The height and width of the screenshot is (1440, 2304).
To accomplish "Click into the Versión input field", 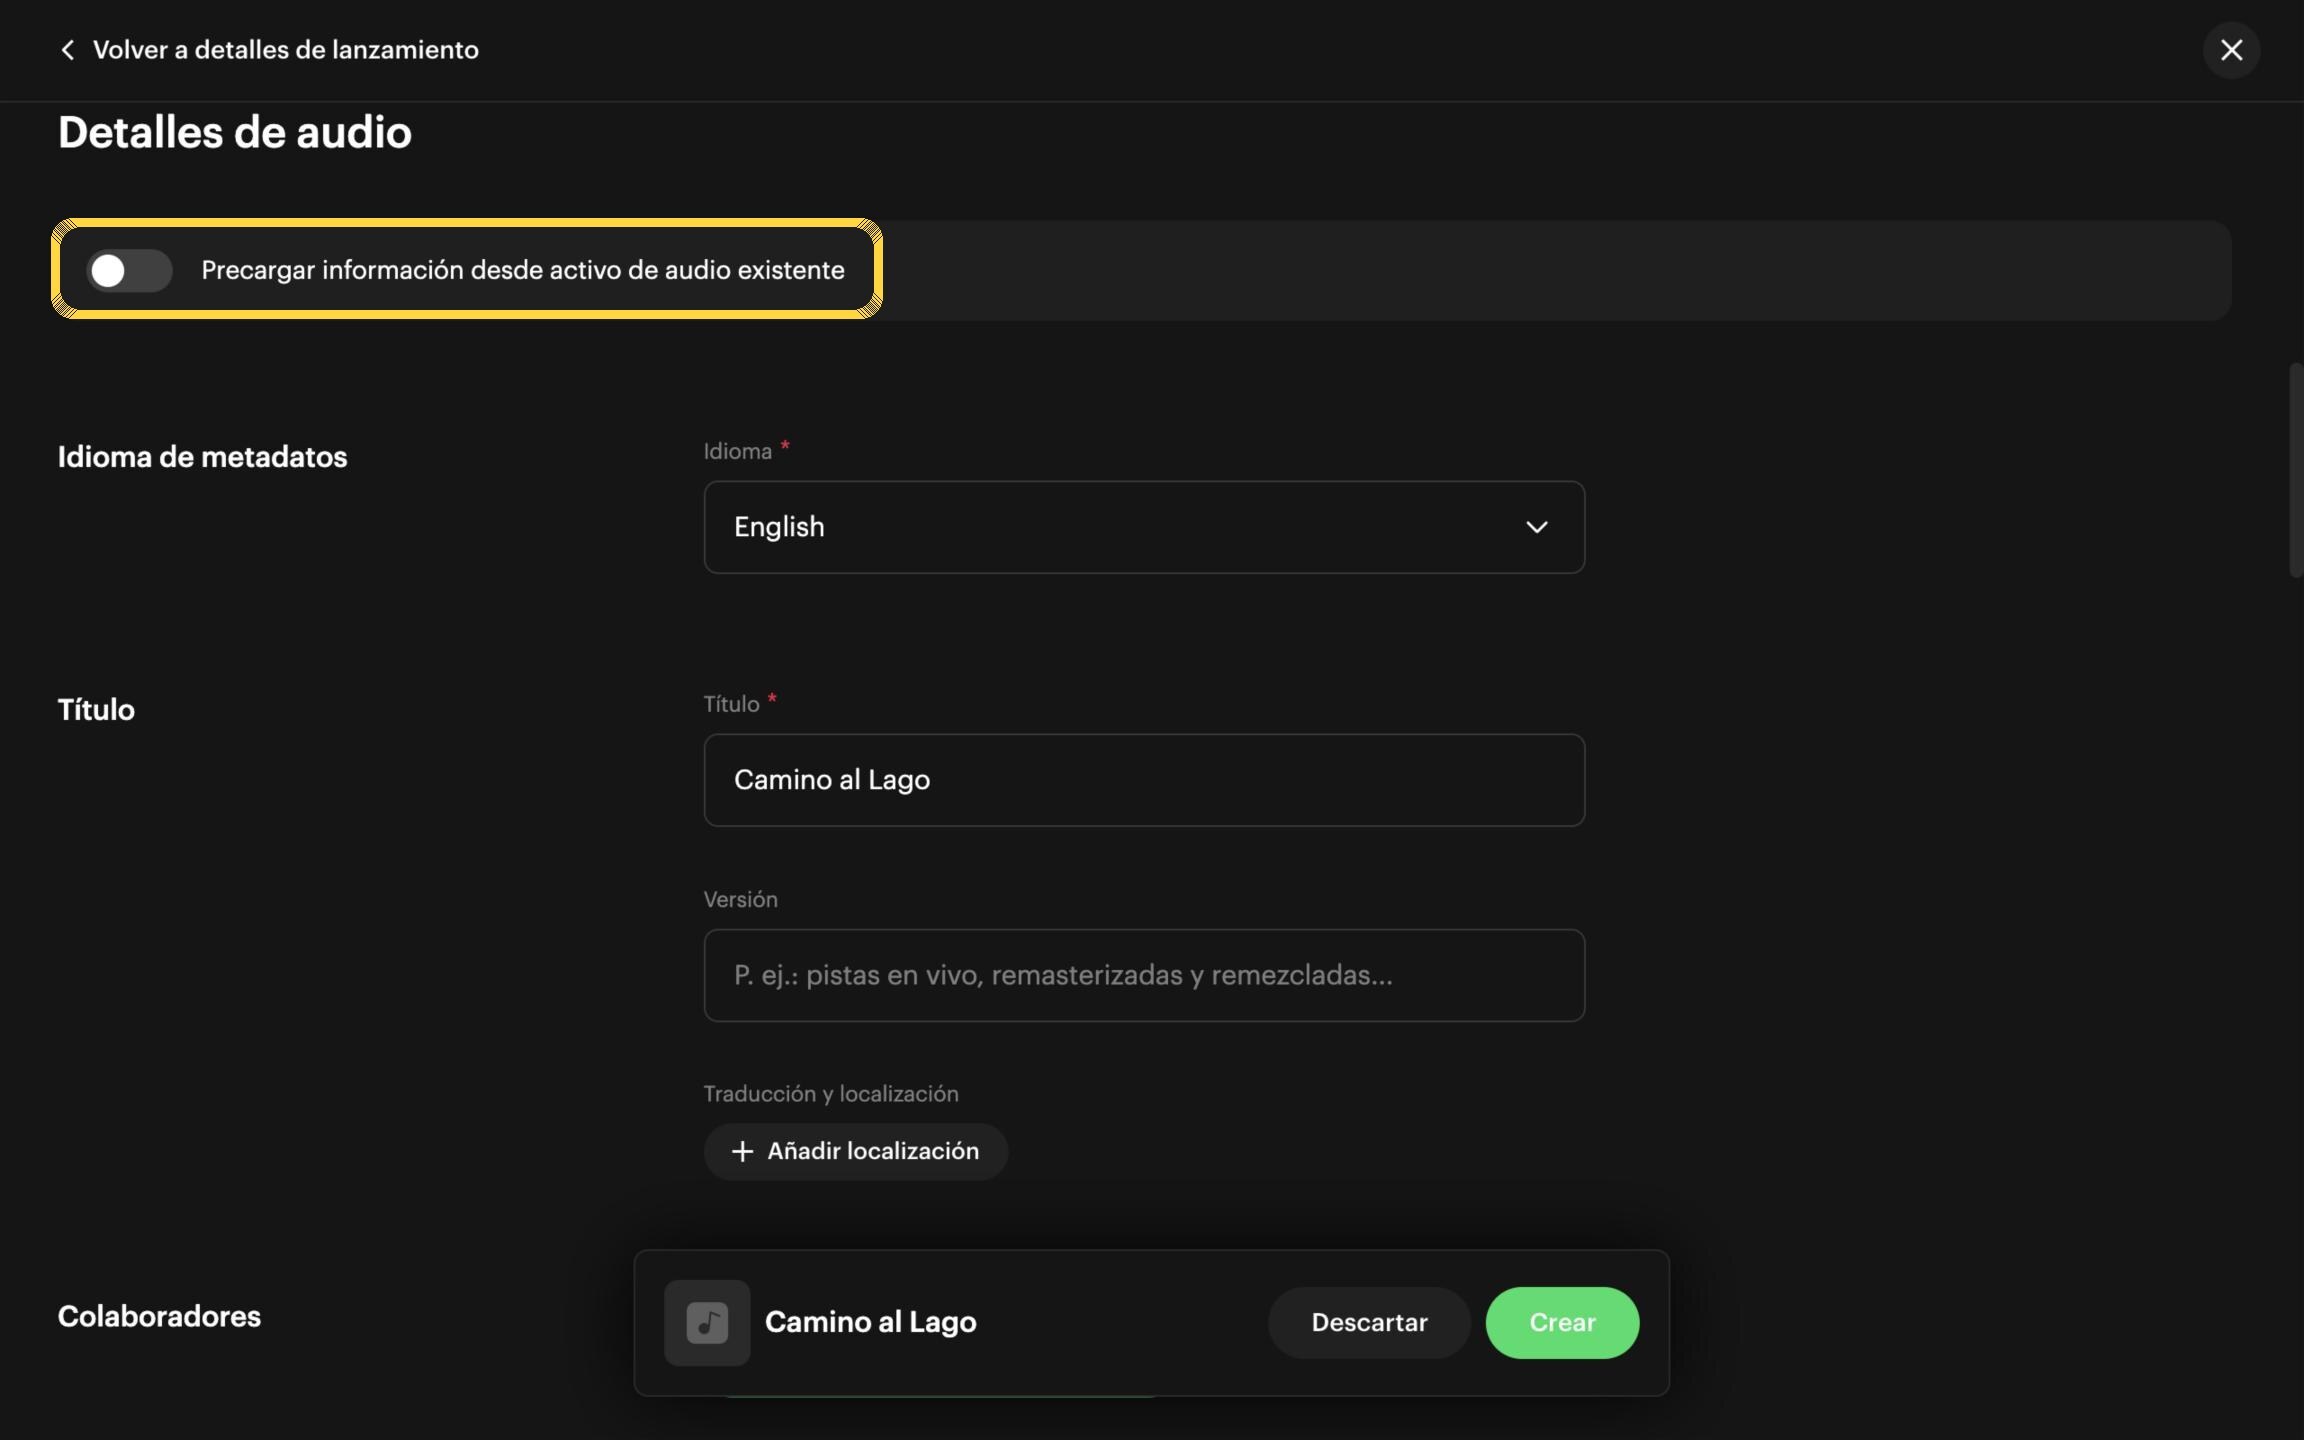I will [x=1144, y=975].
